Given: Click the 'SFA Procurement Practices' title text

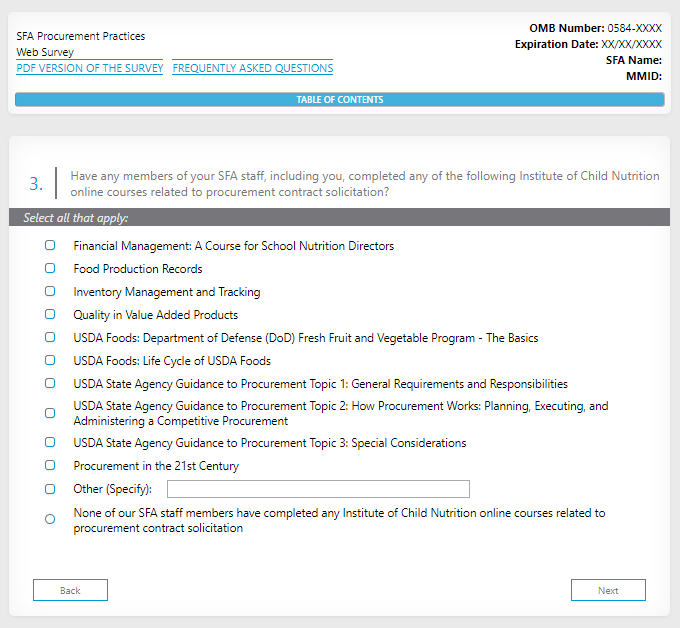Looking at the screenshot, I should click(81, 36).
